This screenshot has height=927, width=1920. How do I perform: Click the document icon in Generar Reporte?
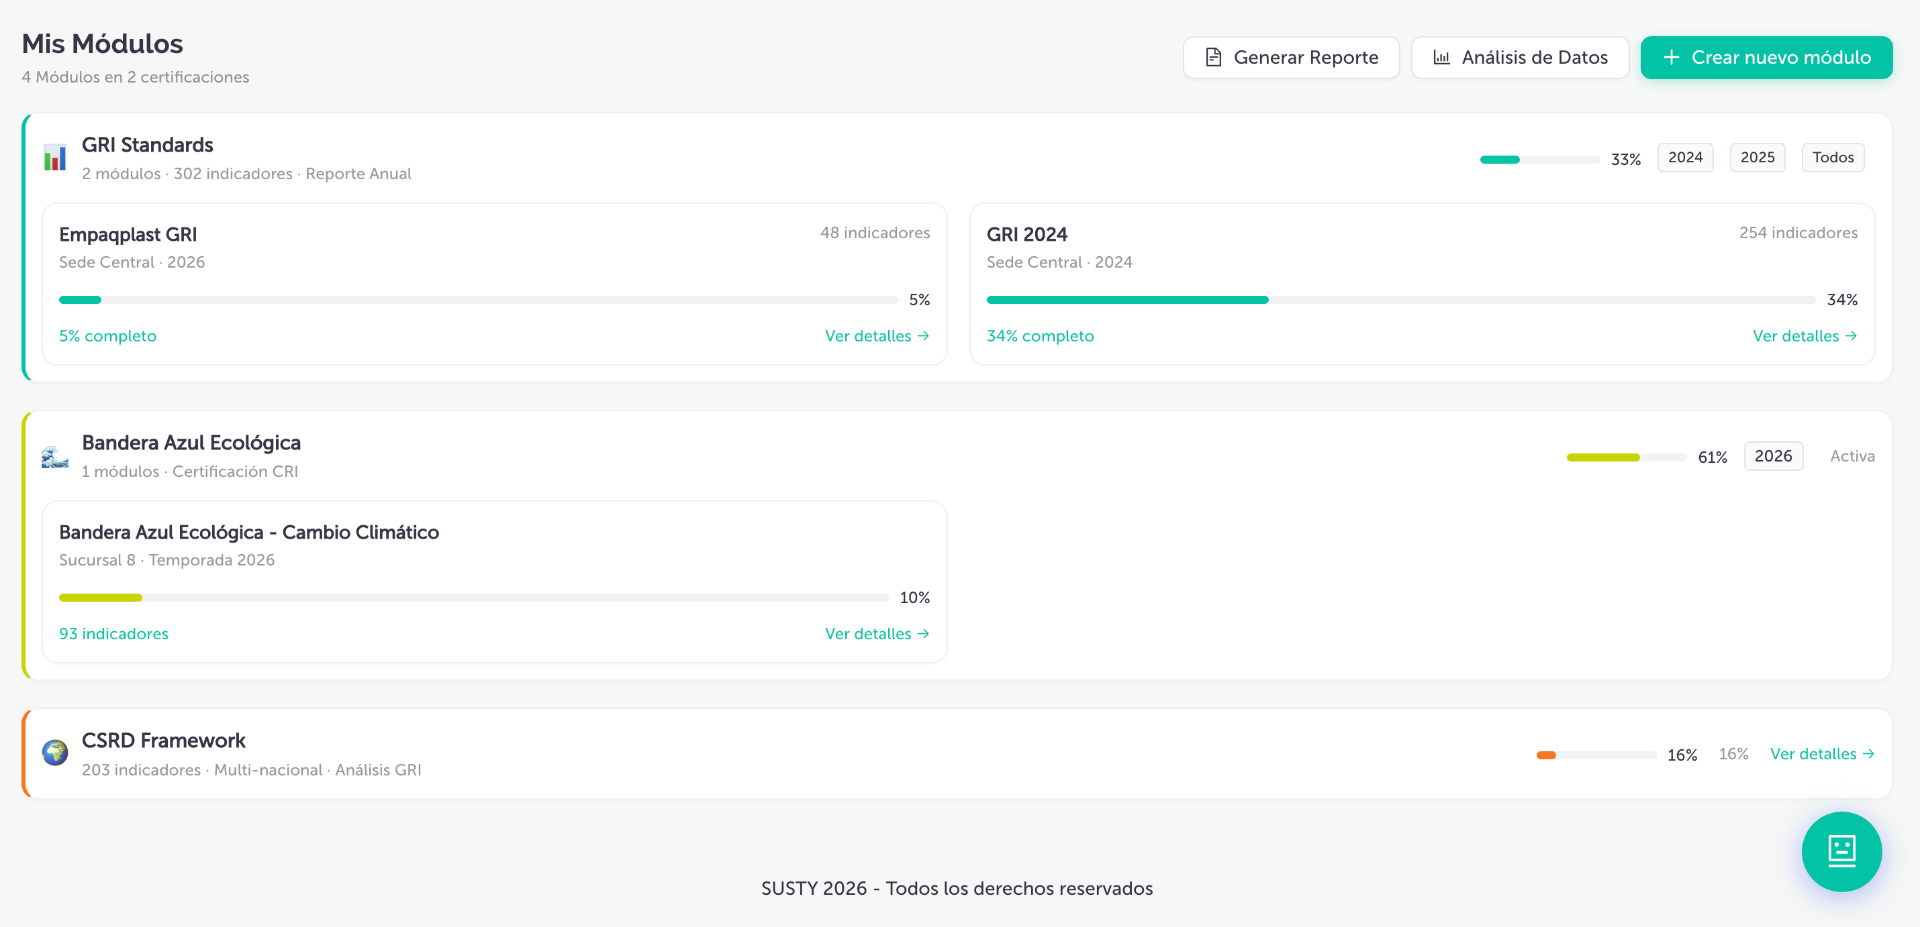coord(1213,57)
